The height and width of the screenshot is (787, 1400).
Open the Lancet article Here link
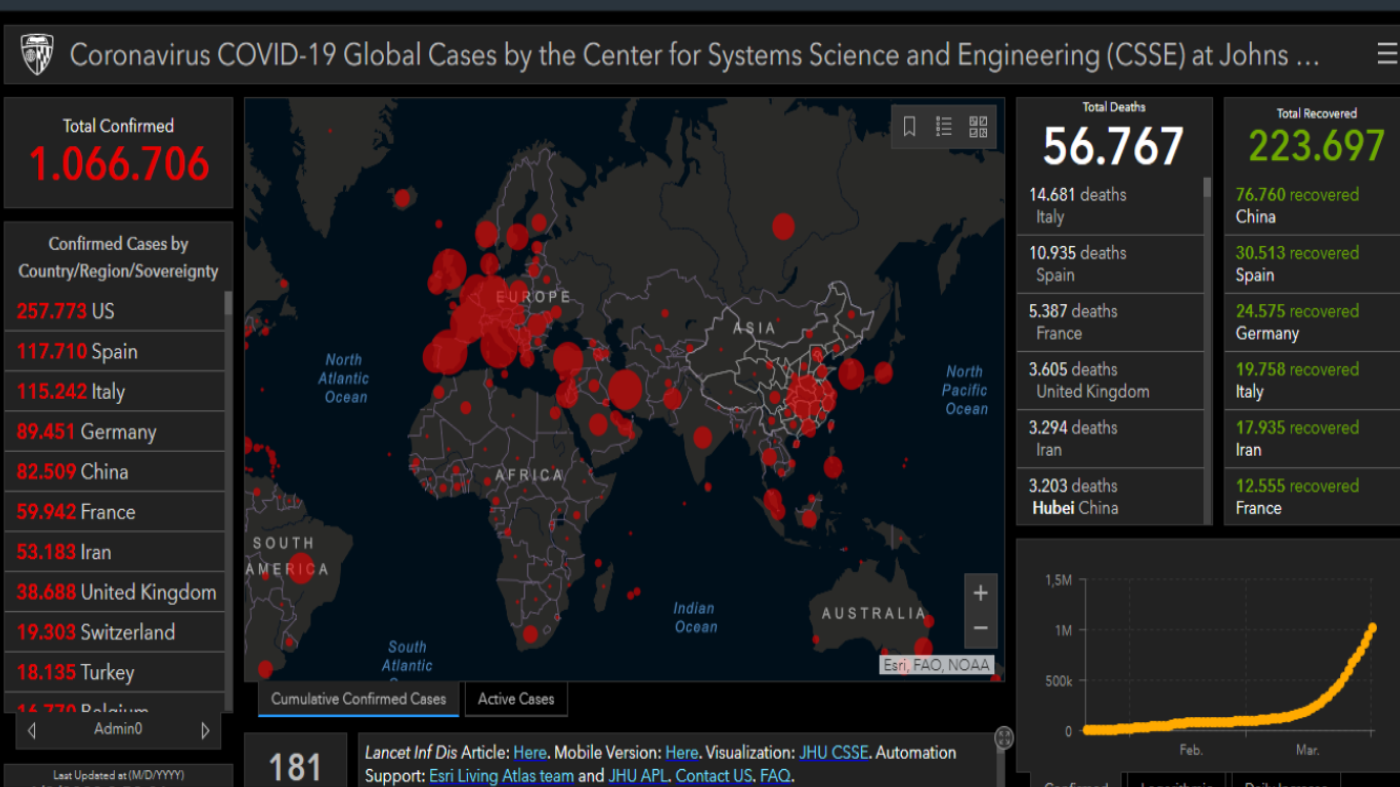point(529,753)
